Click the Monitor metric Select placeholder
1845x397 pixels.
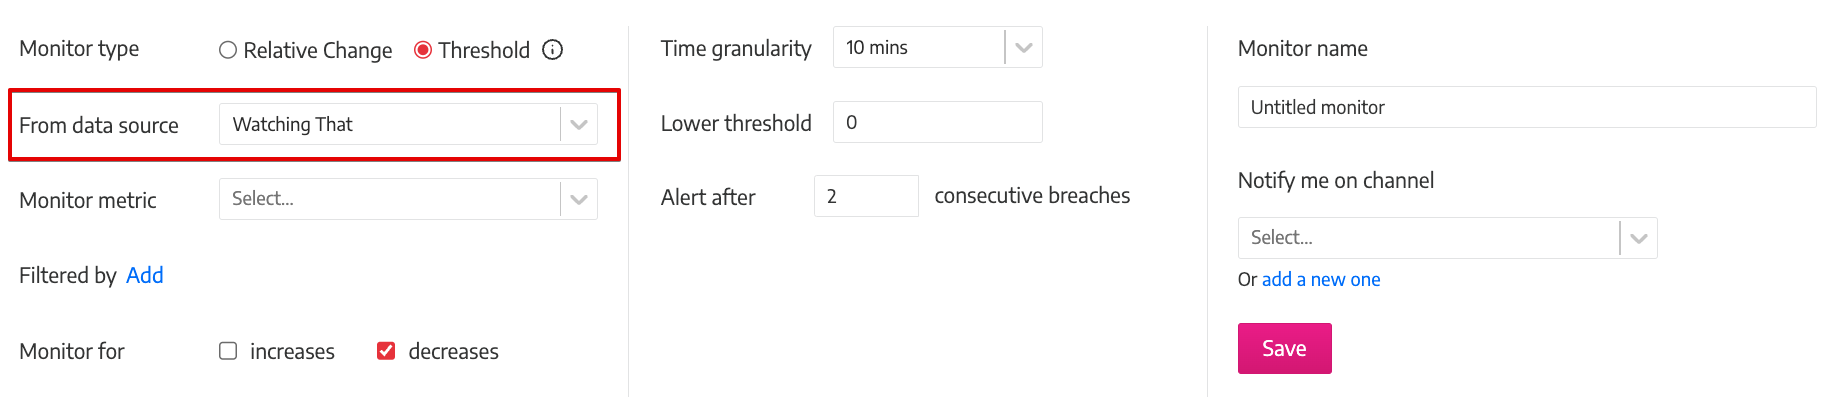tap(263, 199)
